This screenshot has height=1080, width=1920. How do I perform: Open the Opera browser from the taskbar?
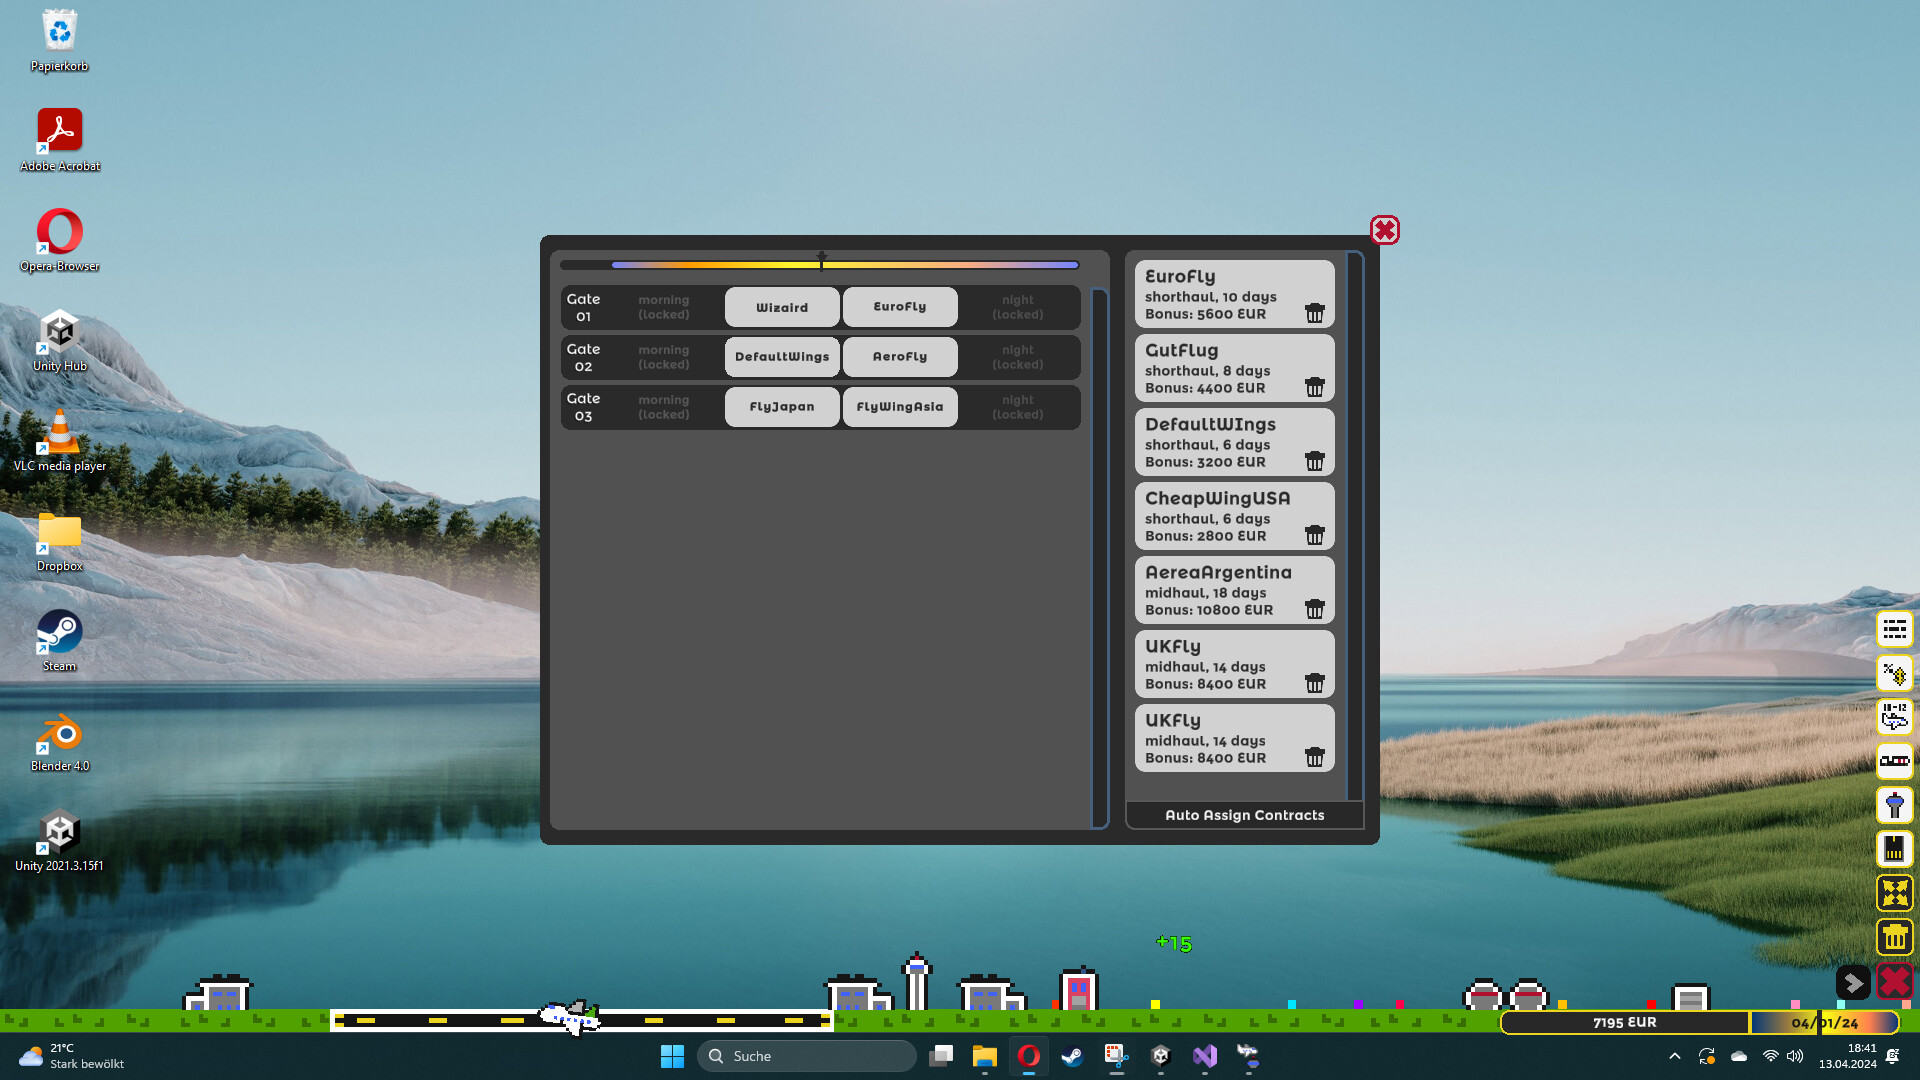(1029, 1055)
